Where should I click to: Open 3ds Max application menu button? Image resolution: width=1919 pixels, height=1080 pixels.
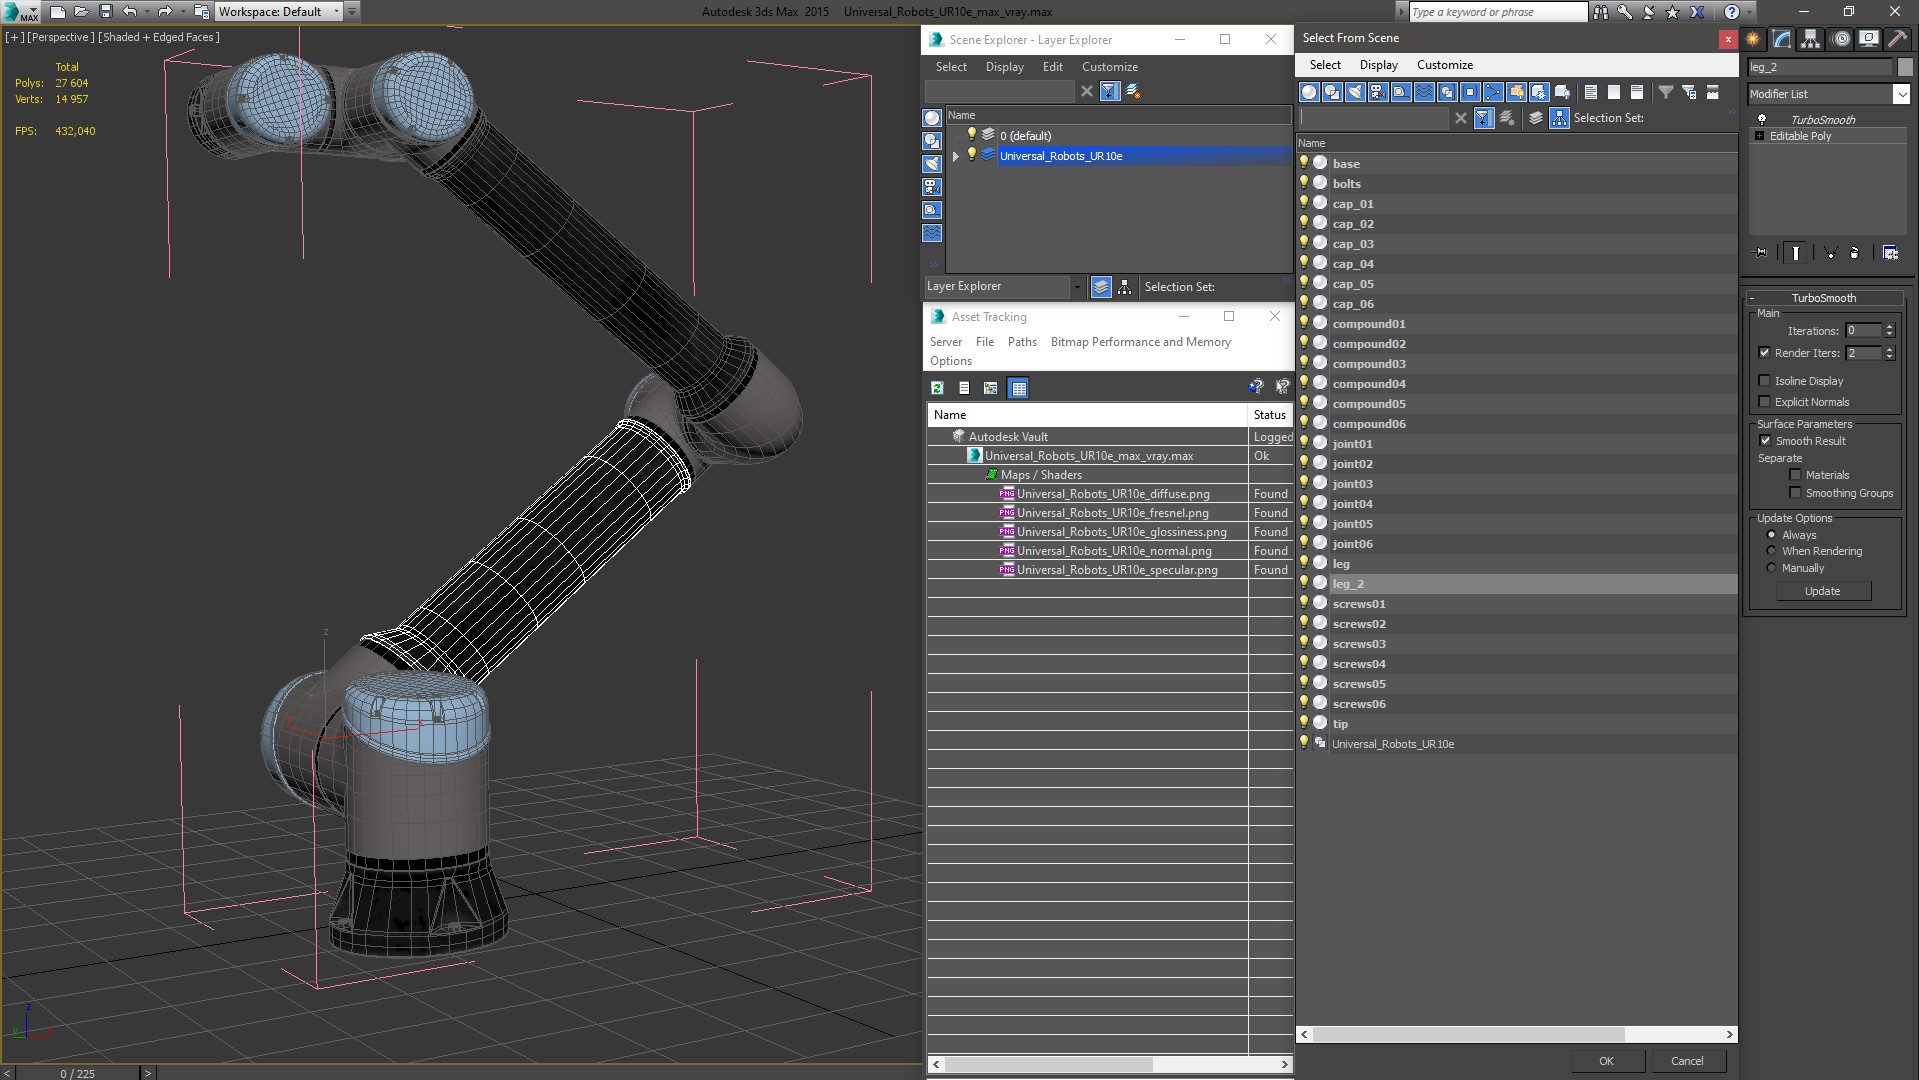20,12
